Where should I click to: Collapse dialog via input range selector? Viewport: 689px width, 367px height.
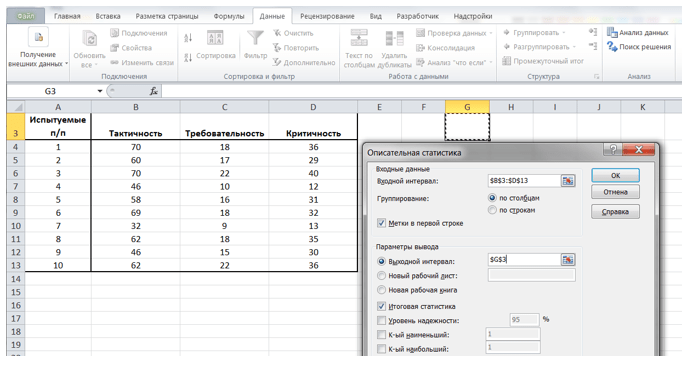point(568,181)
